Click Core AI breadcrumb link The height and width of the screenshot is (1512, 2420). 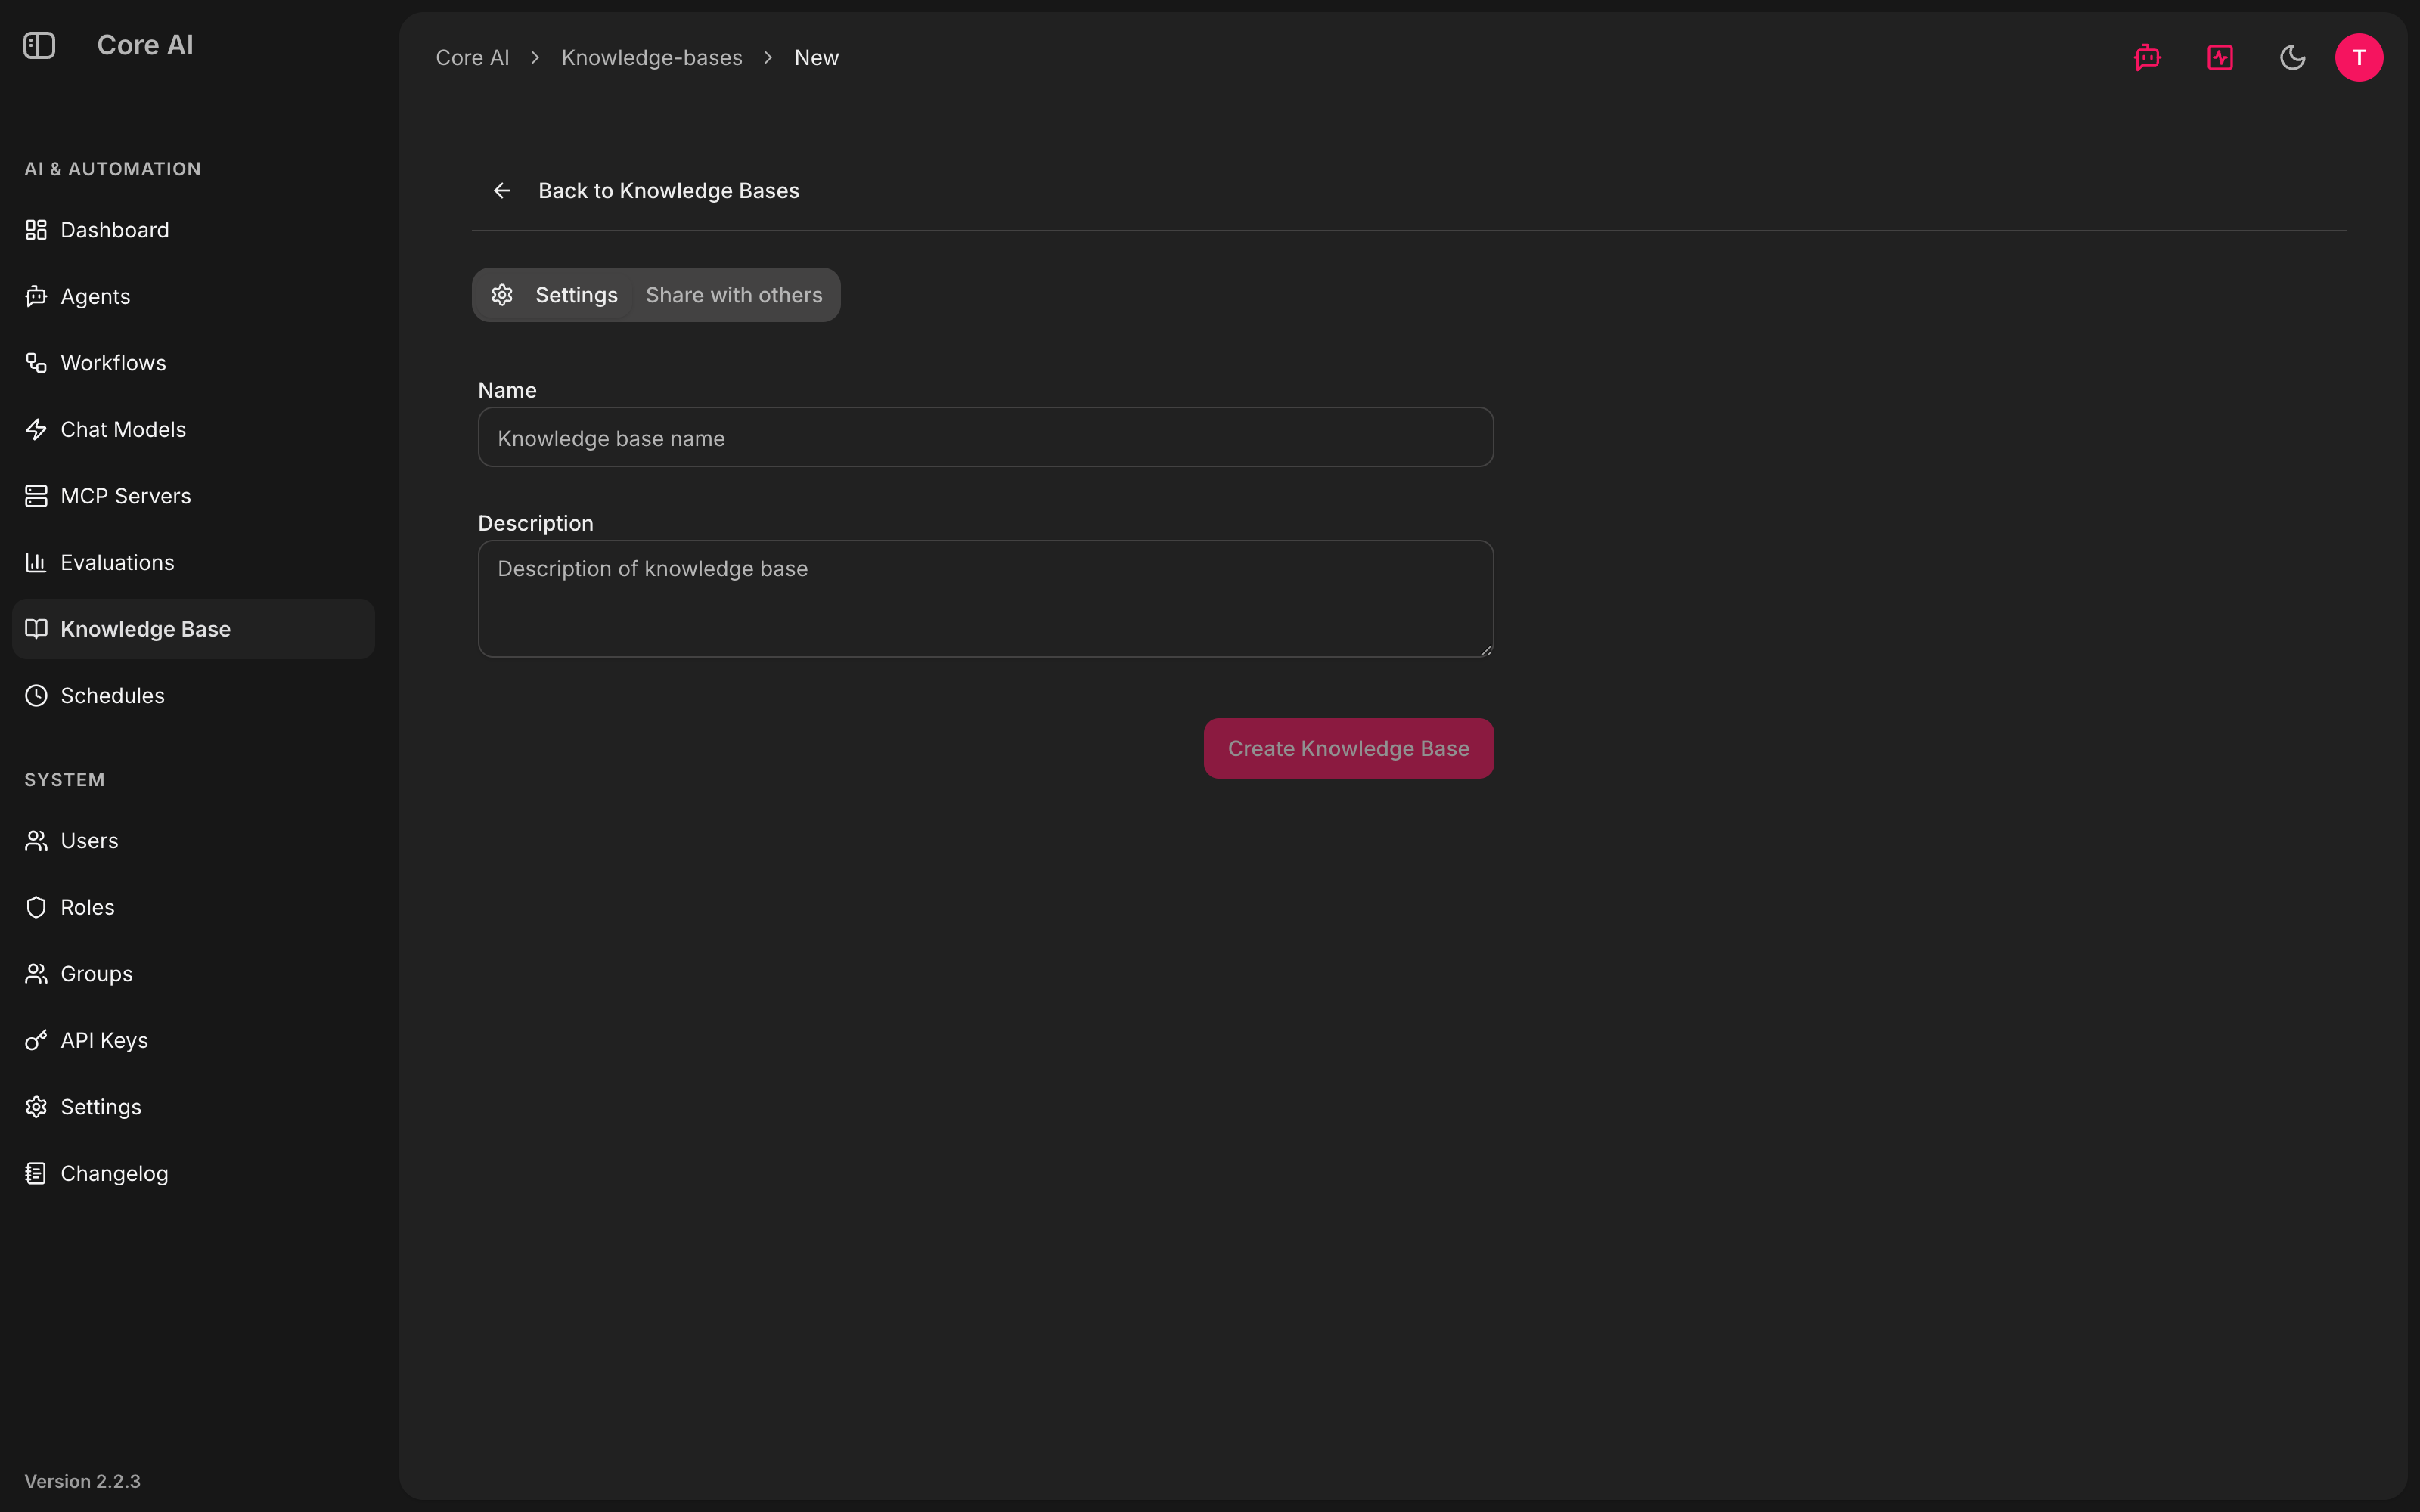(x=472, y=58)
